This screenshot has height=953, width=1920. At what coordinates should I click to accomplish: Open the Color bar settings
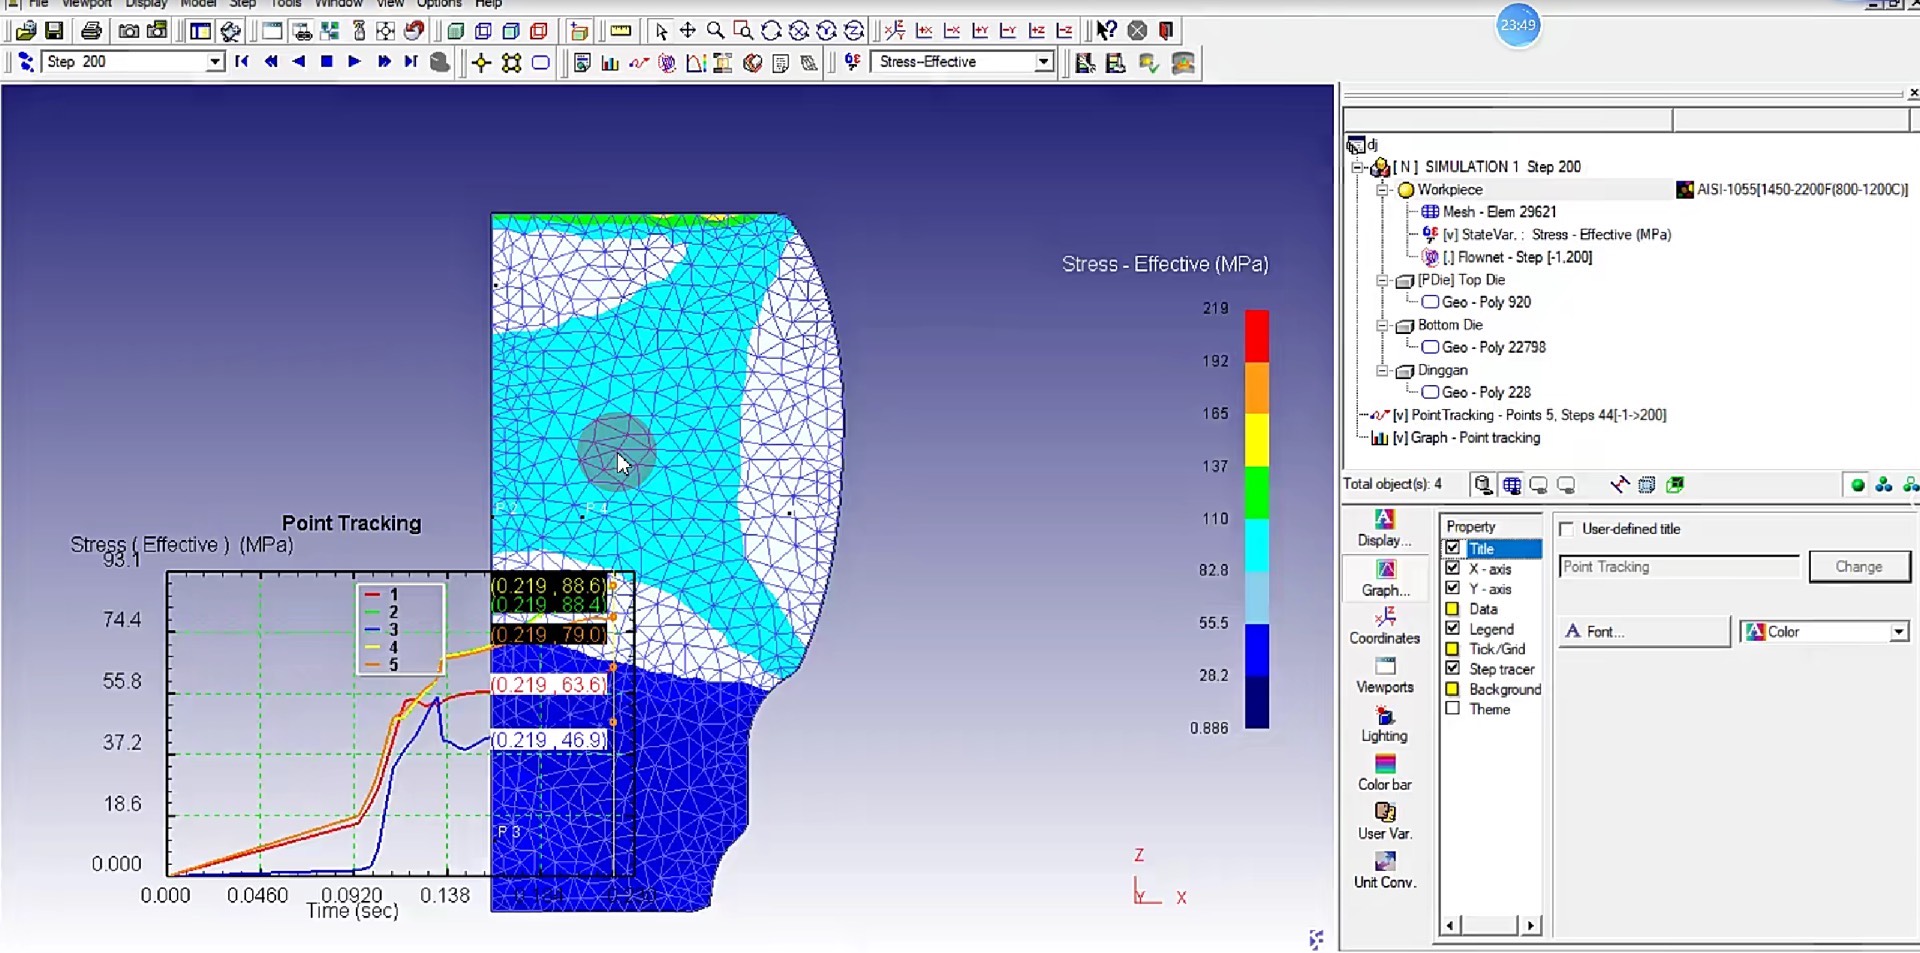click(x=1384, y=772)
